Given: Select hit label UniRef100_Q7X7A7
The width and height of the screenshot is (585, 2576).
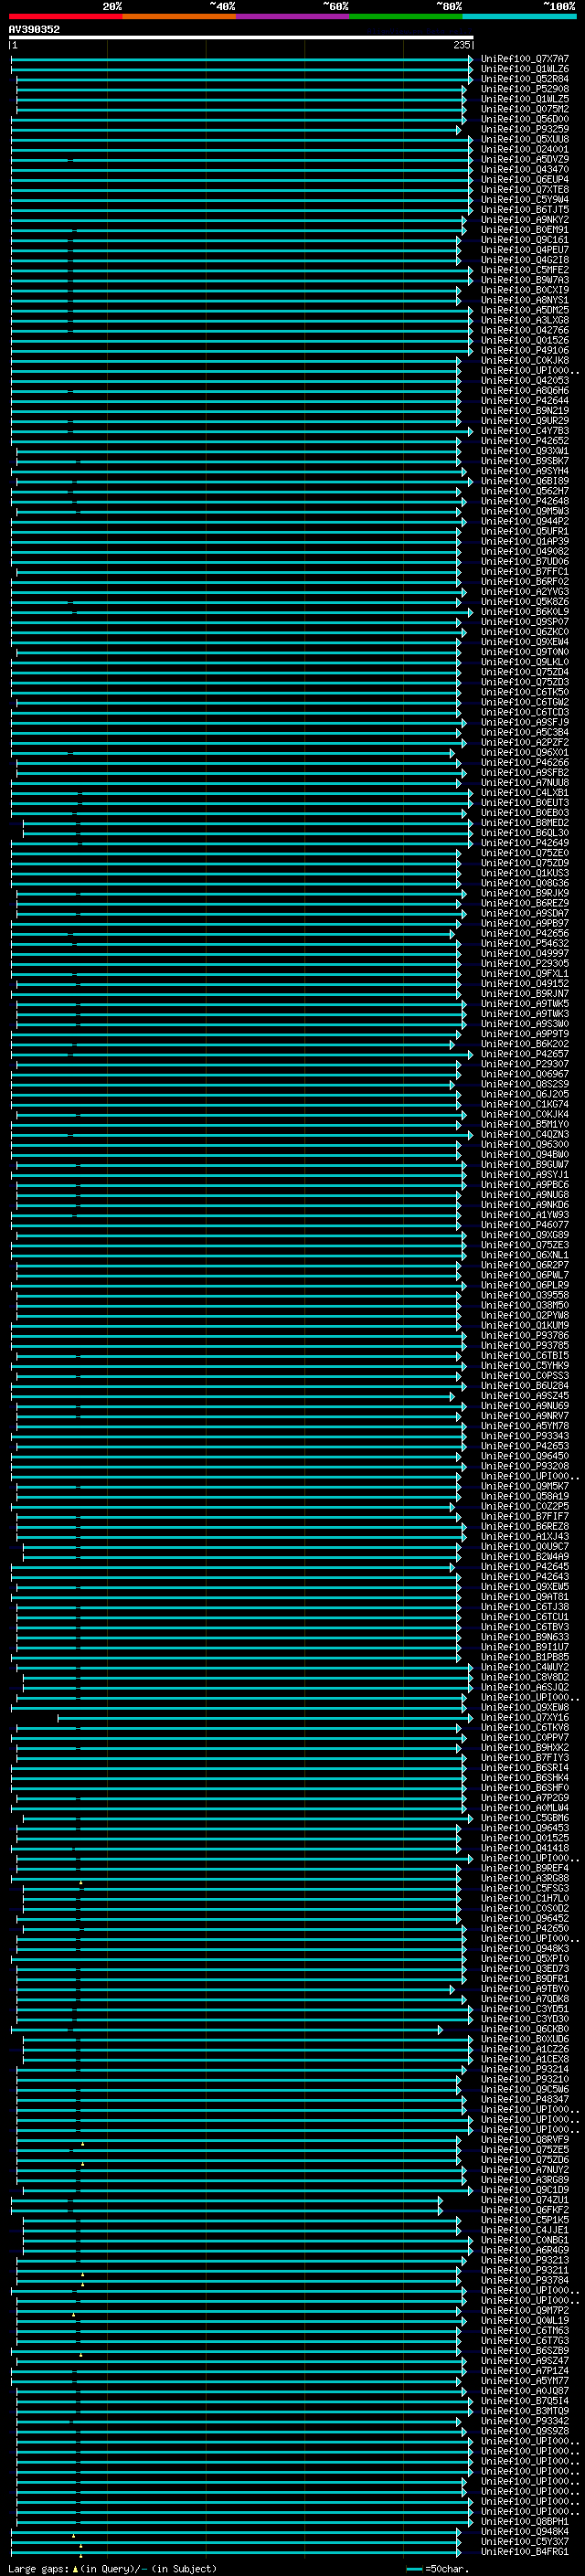Looking at the screenshot, I should pos(524,59).
